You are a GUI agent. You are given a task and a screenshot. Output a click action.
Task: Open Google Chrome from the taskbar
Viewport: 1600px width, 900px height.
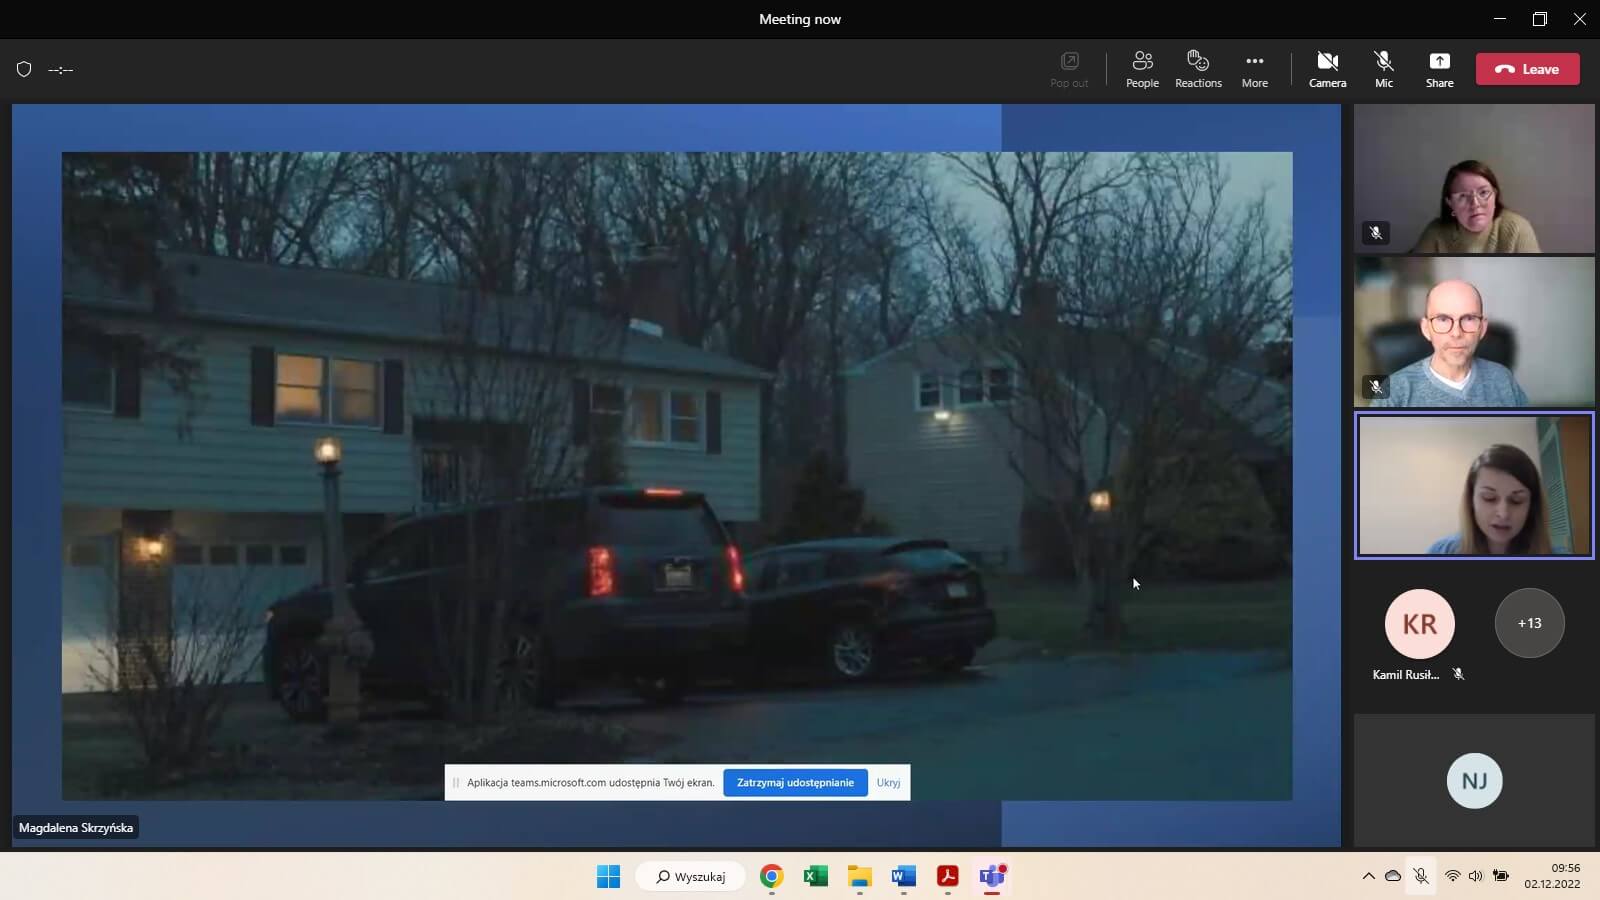click(771, 877)
